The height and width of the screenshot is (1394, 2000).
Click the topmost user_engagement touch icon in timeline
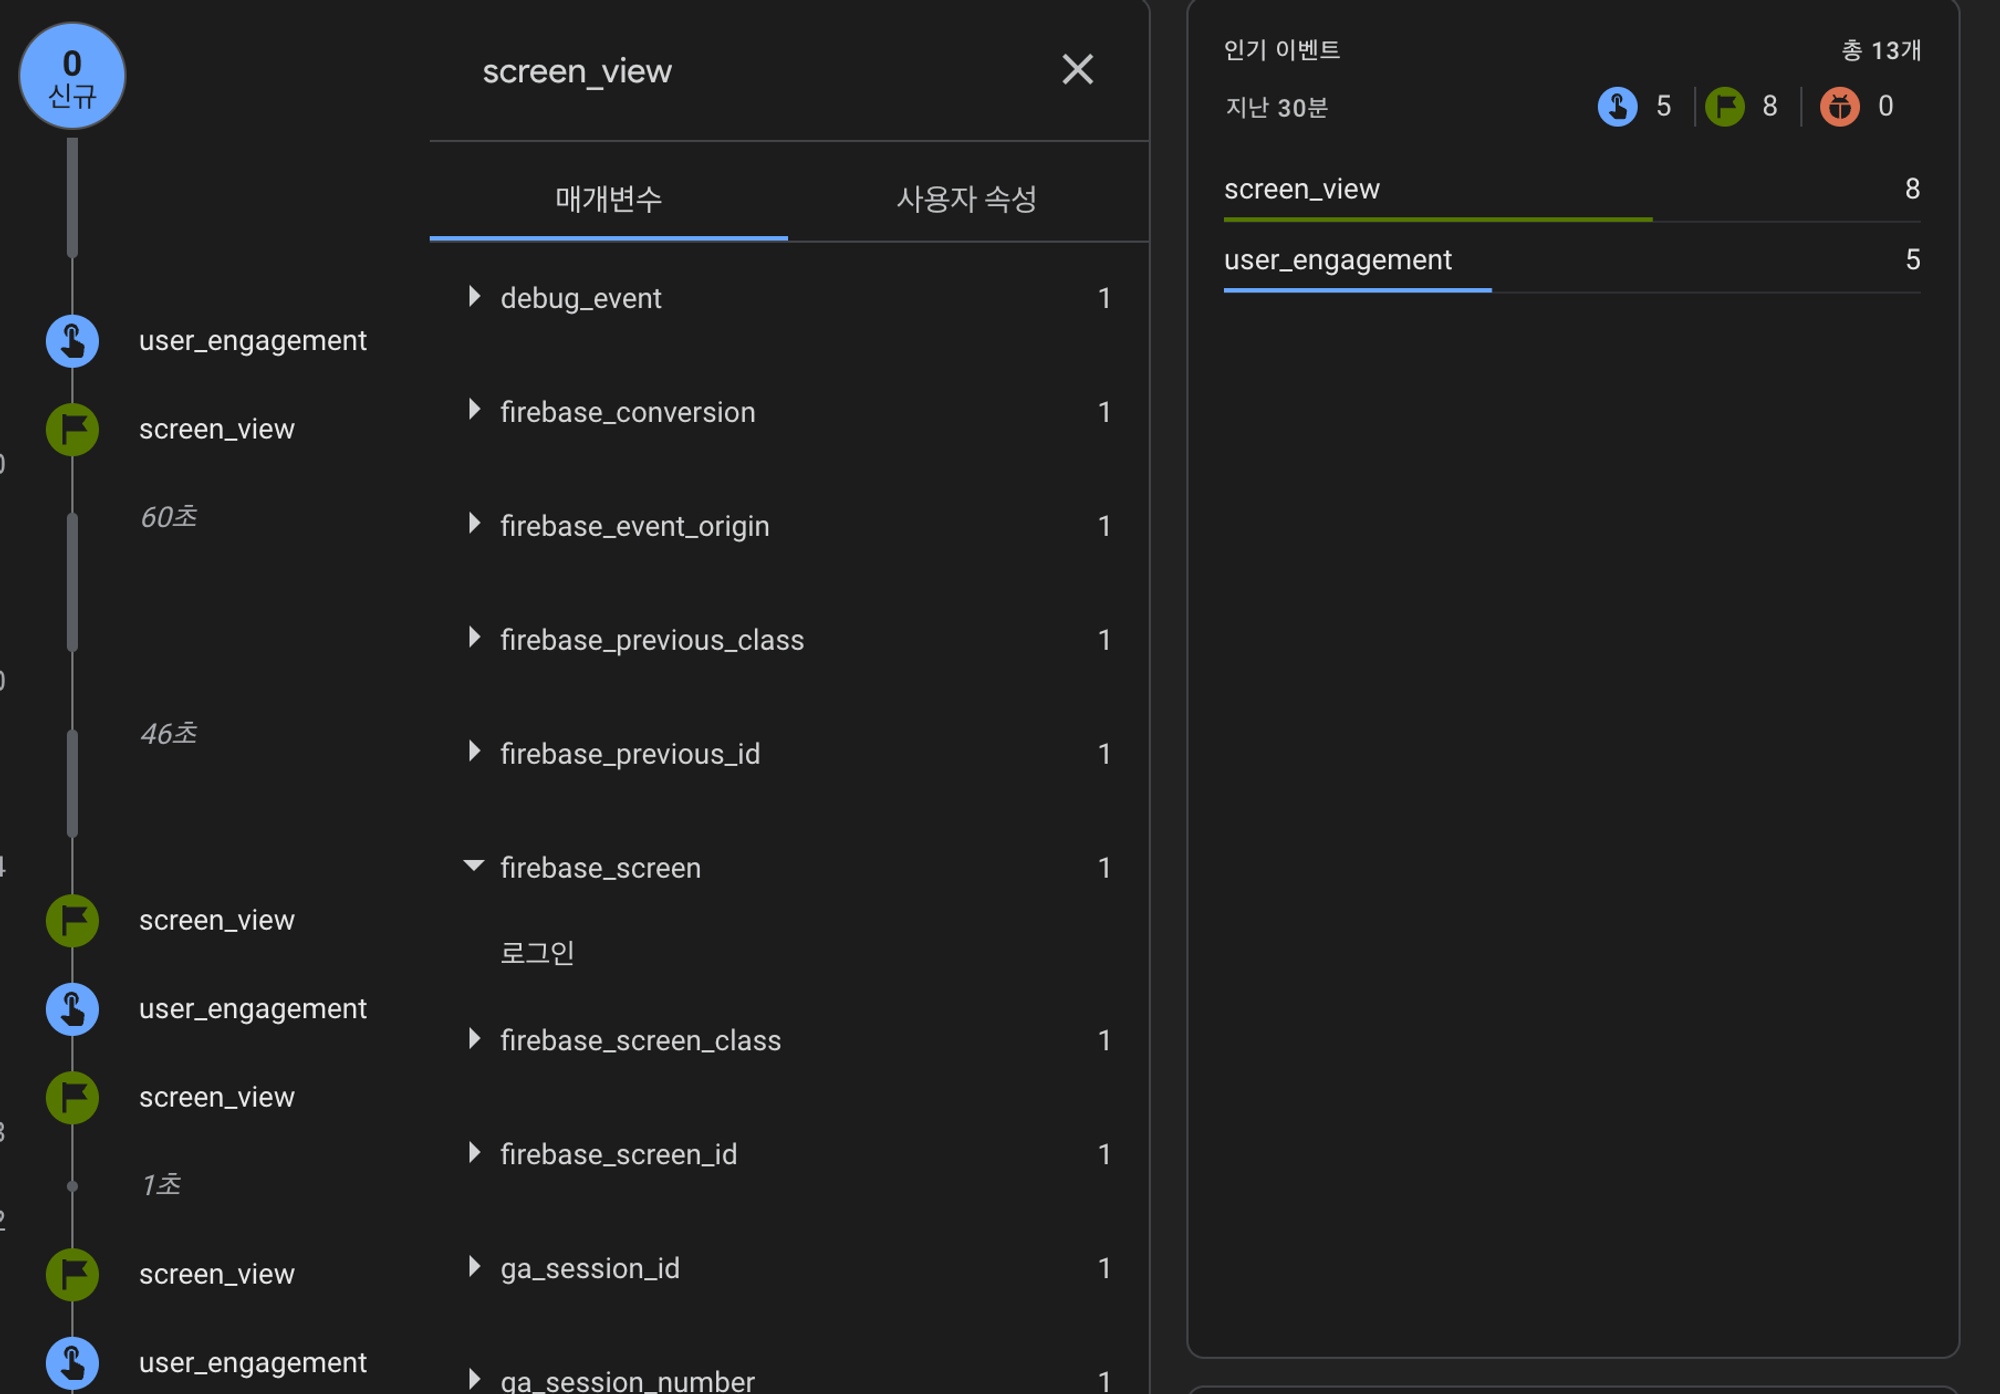point(72,341)
